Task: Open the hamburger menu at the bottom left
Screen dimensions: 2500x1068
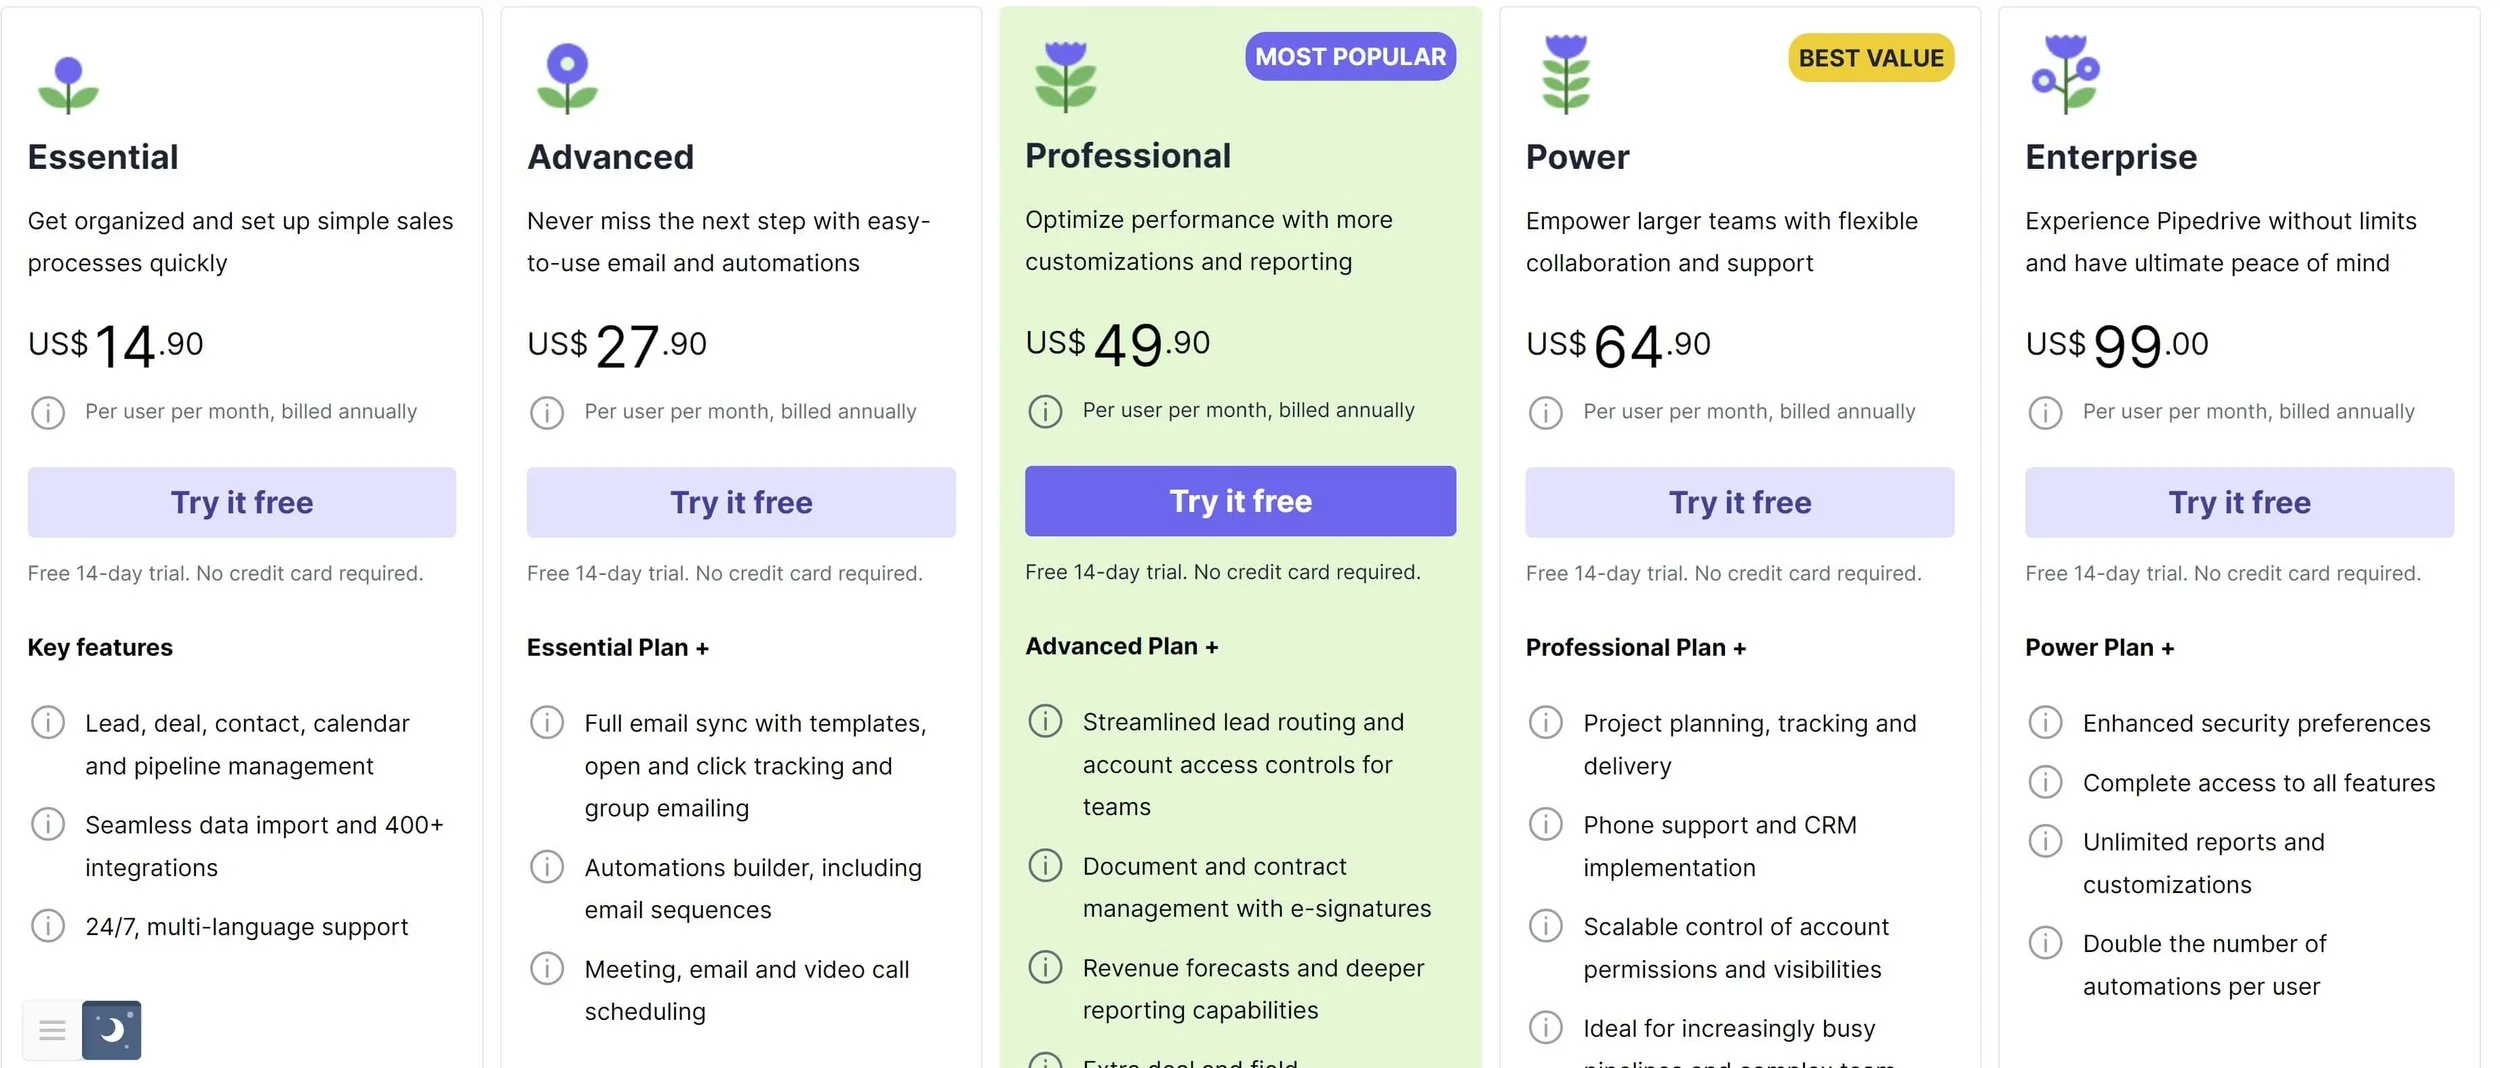Action: 52,1029
